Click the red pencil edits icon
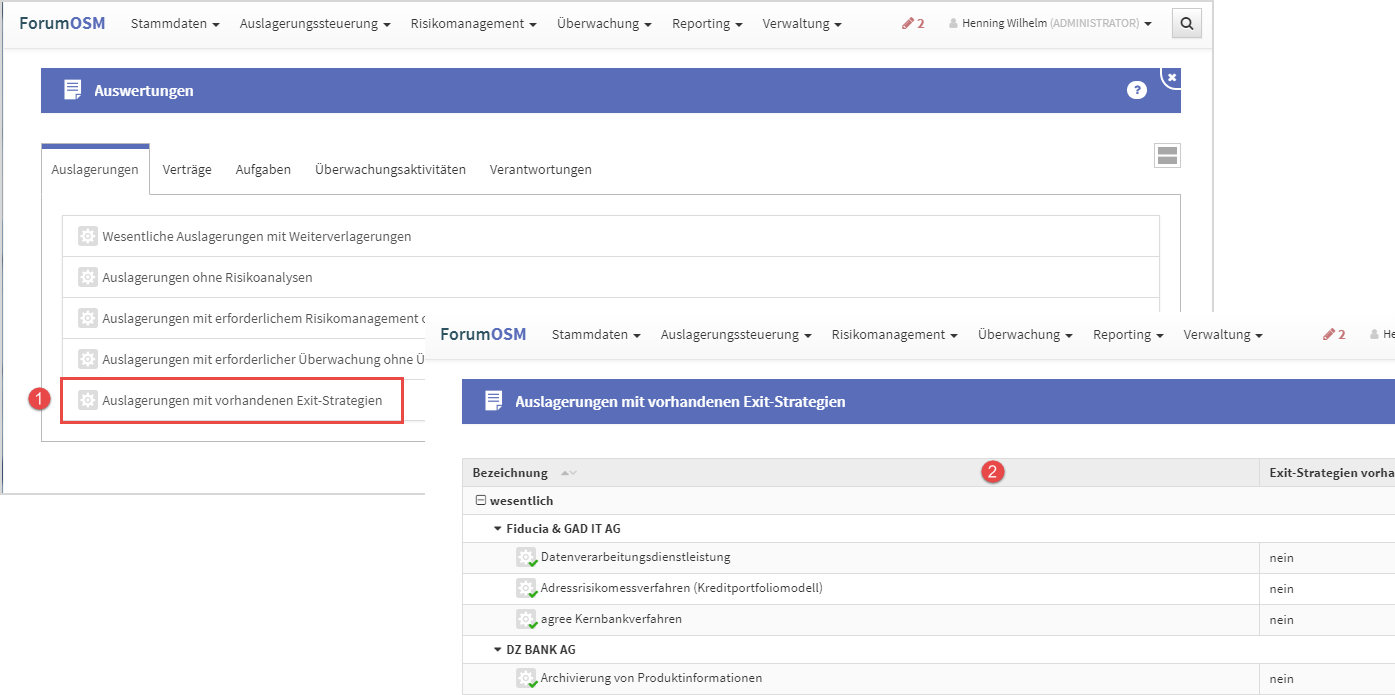Image resolution: width=1395 pixels, height=695 pixels. click(x=912, y=23)
